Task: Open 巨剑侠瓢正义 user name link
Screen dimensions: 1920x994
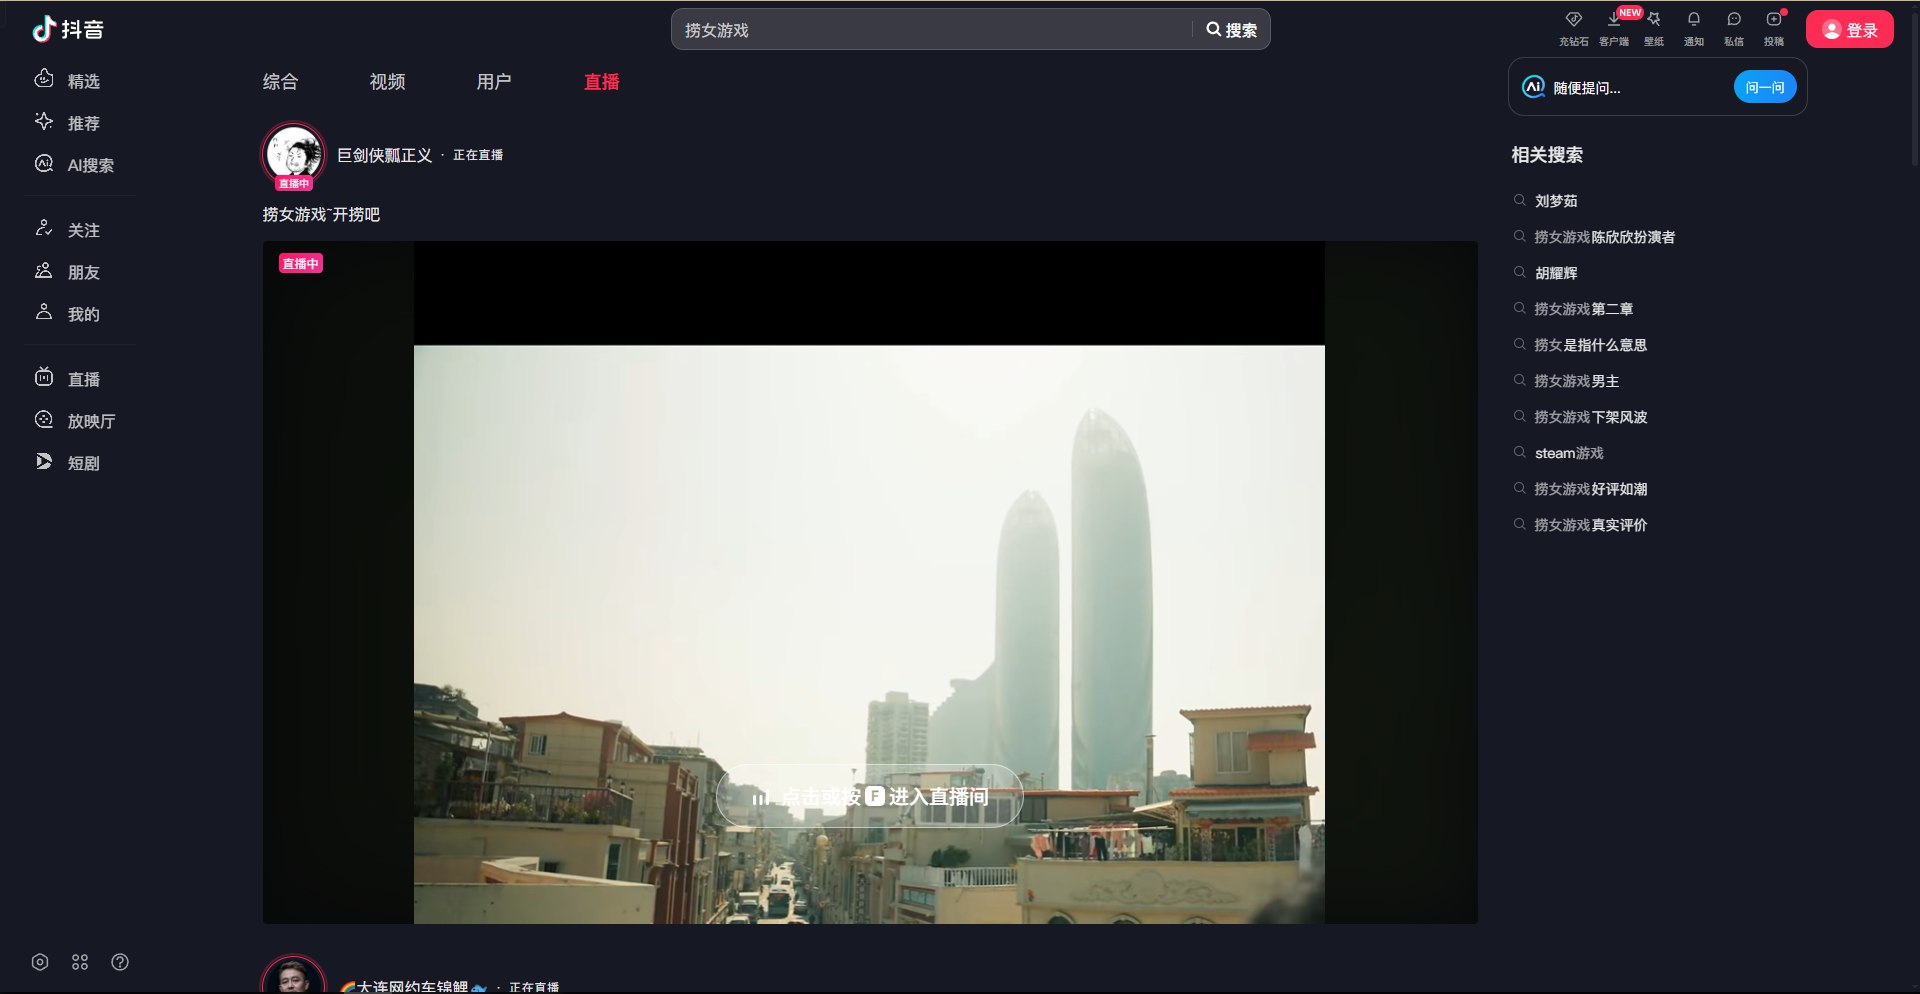Action: point(385,155)
